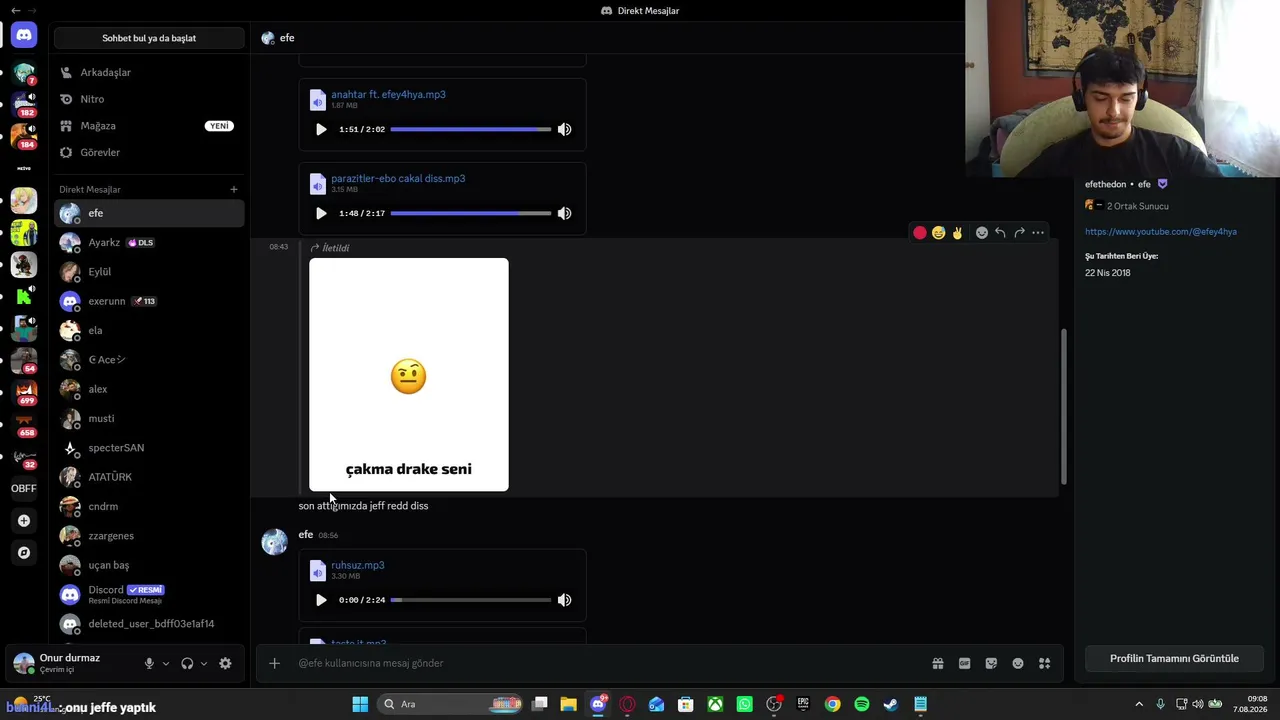The width and height of the screenshot is (1280, 720).
Task: React with the victory hand emoji
Action: 957,233
